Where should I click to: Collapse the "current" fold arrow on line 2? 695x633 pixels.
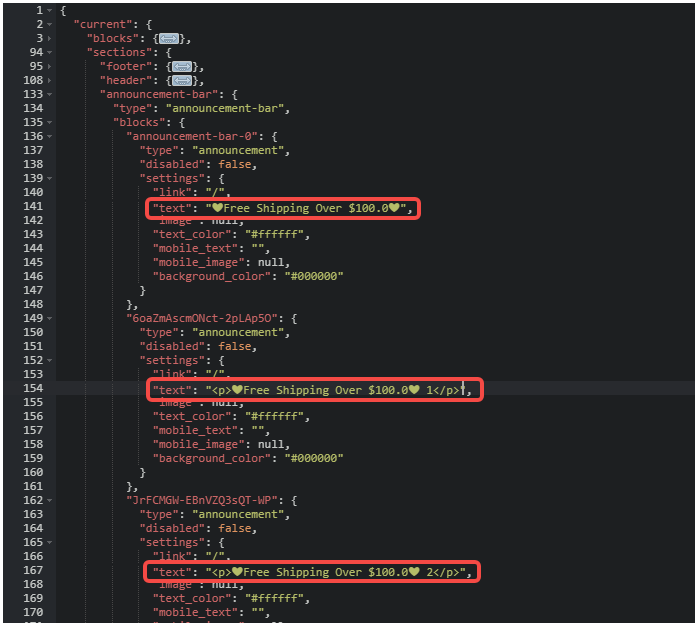[49, 24]
